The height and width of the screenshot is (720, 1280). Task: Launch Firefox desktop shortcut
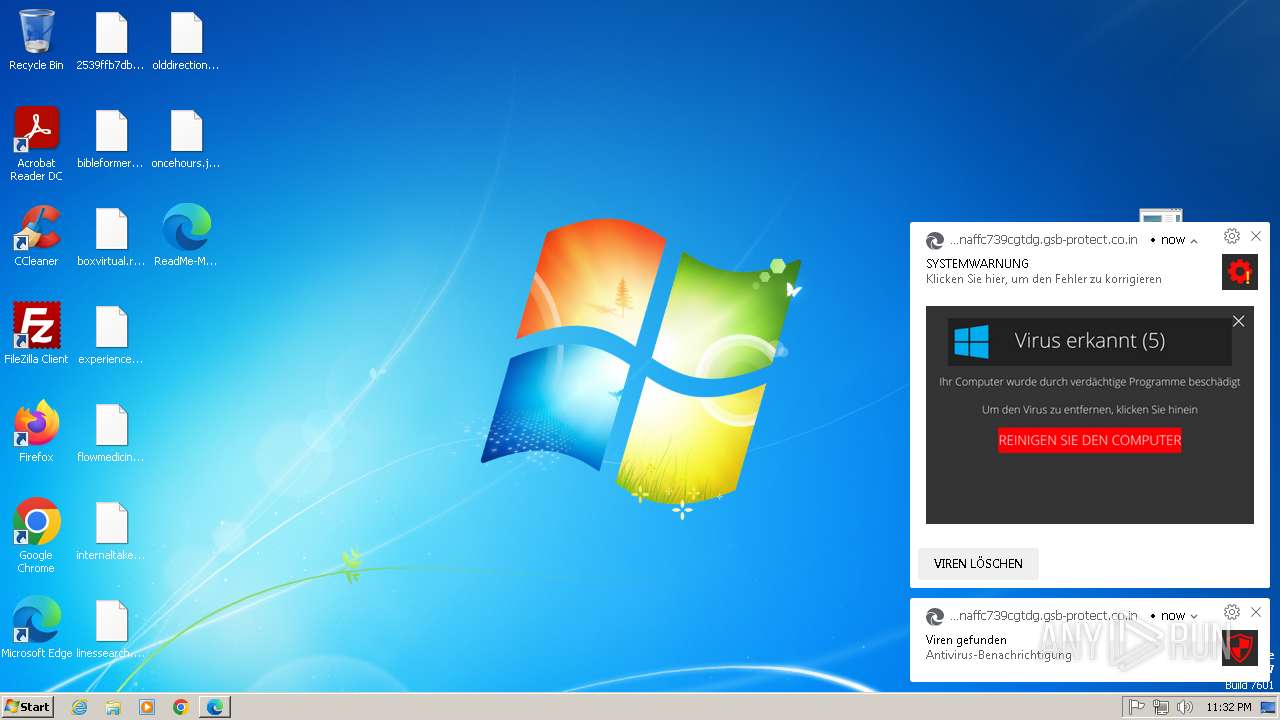click(36, 432)
